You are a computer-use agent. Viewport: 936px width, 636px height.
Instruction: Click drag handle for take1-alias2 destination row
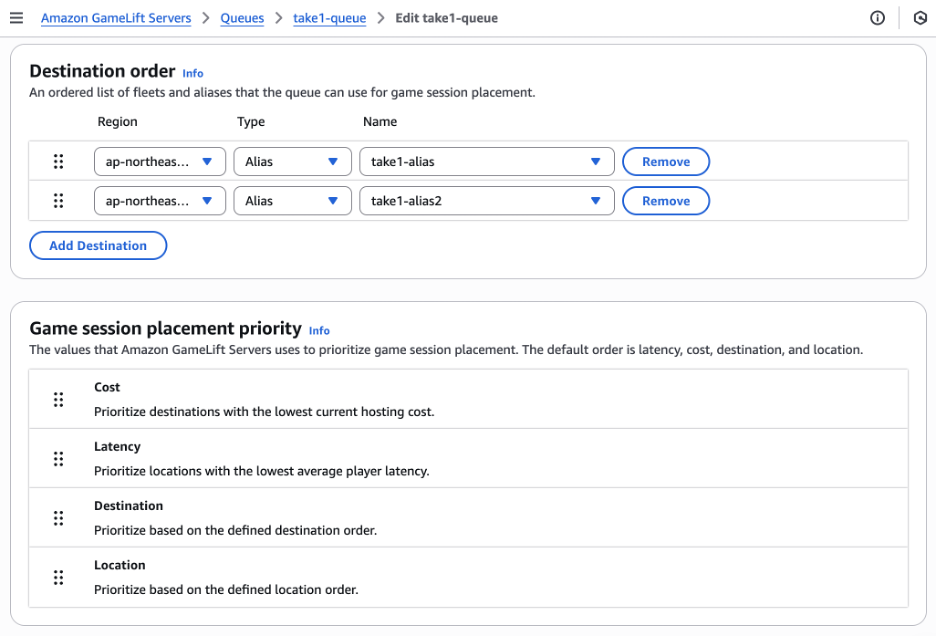pos(58,201)
